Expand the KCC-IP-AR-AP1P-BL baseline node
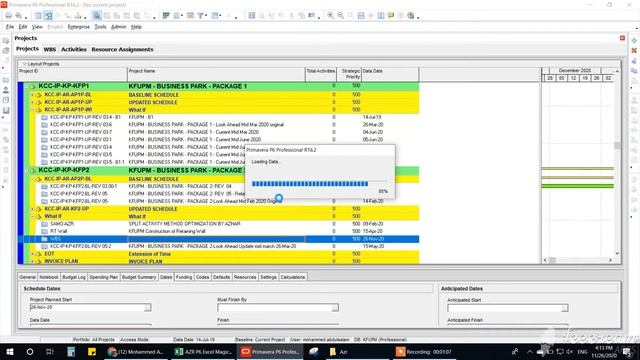Screen dimensions: 640x360 pyautogui.click(x=33, y=95)
